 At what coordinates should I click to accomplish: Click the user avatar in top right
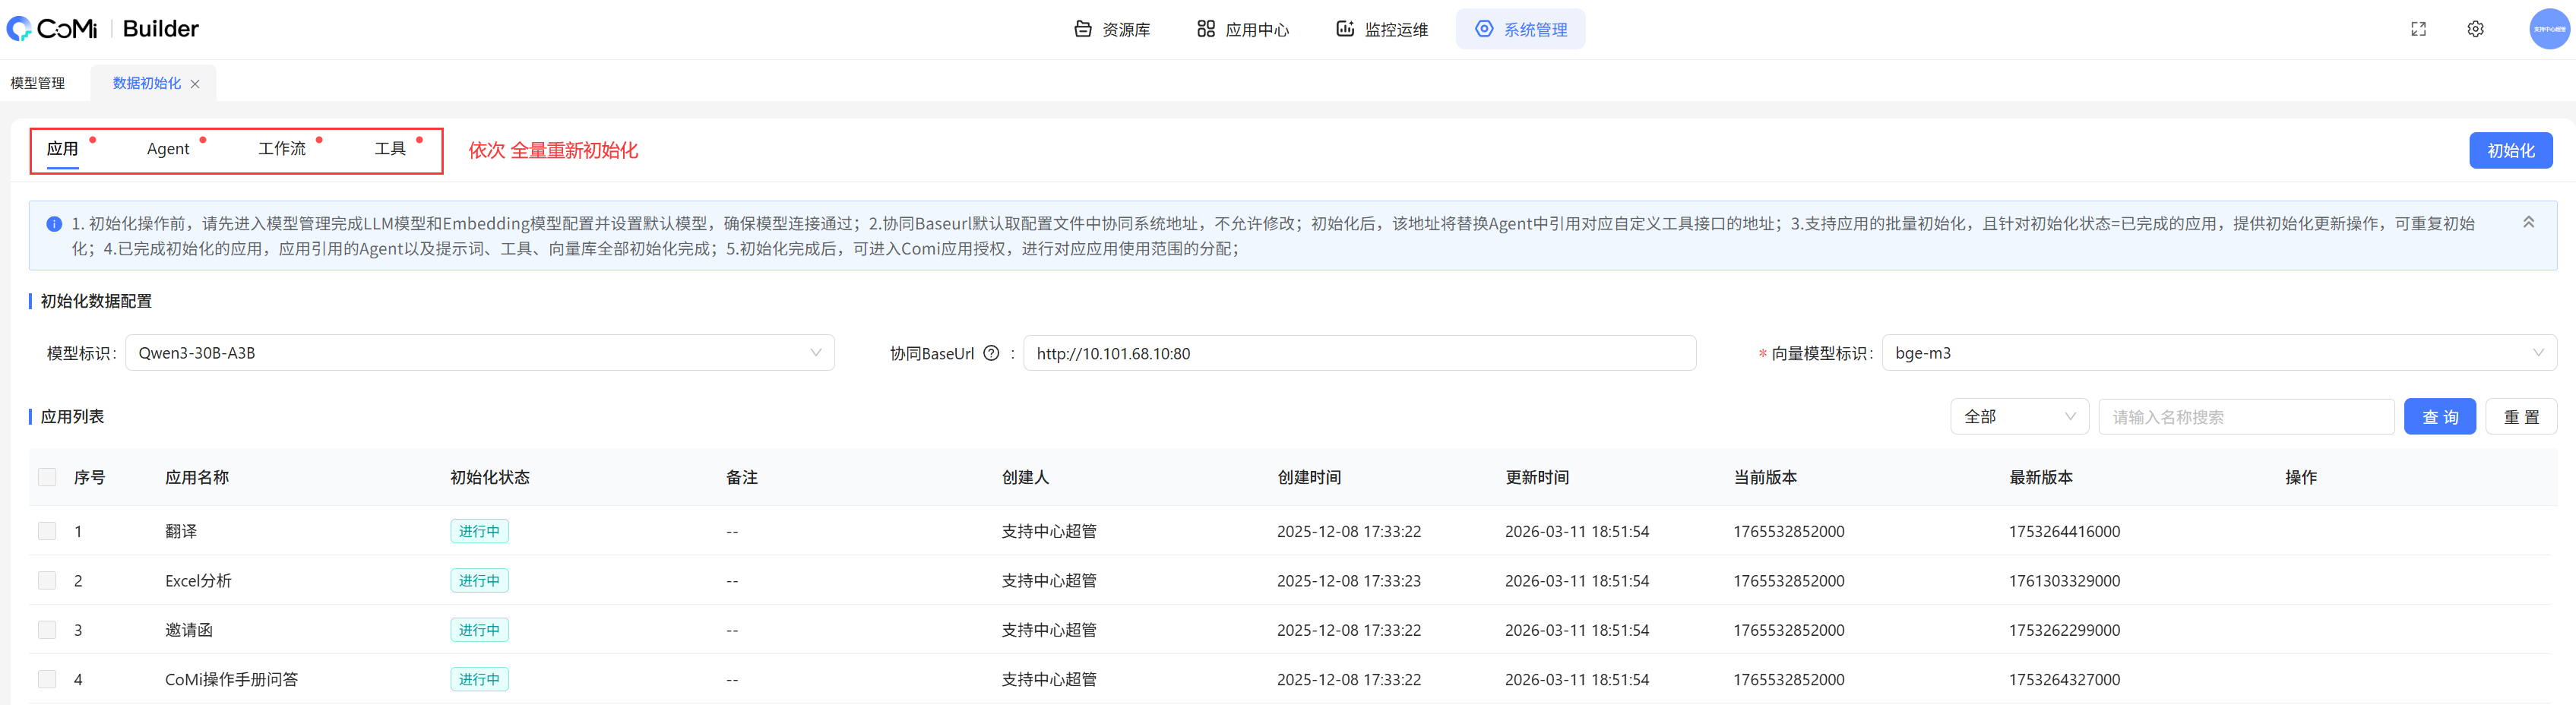point(2548,29)
